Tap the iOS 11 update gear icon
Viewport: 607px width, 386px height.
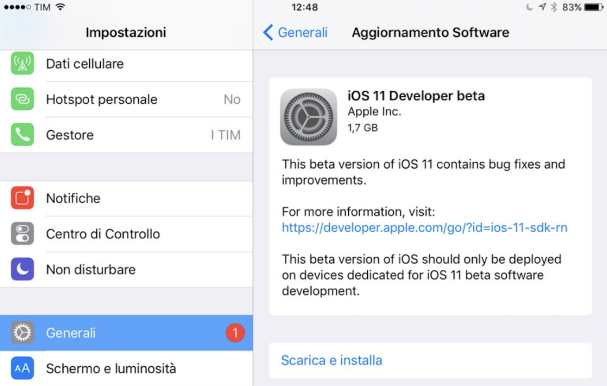(x=309, y=117)
